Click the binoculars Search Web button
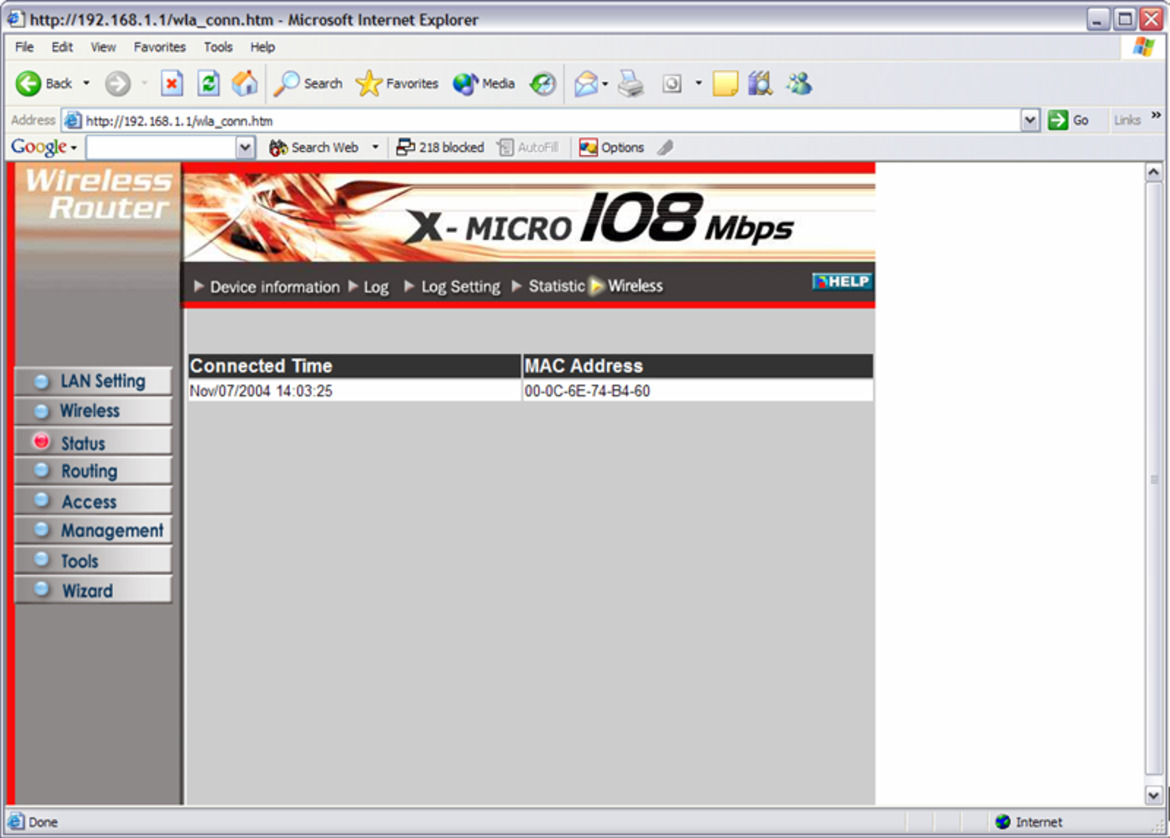1170x838 pixels. pyautogui.click(x=314, y=148)
